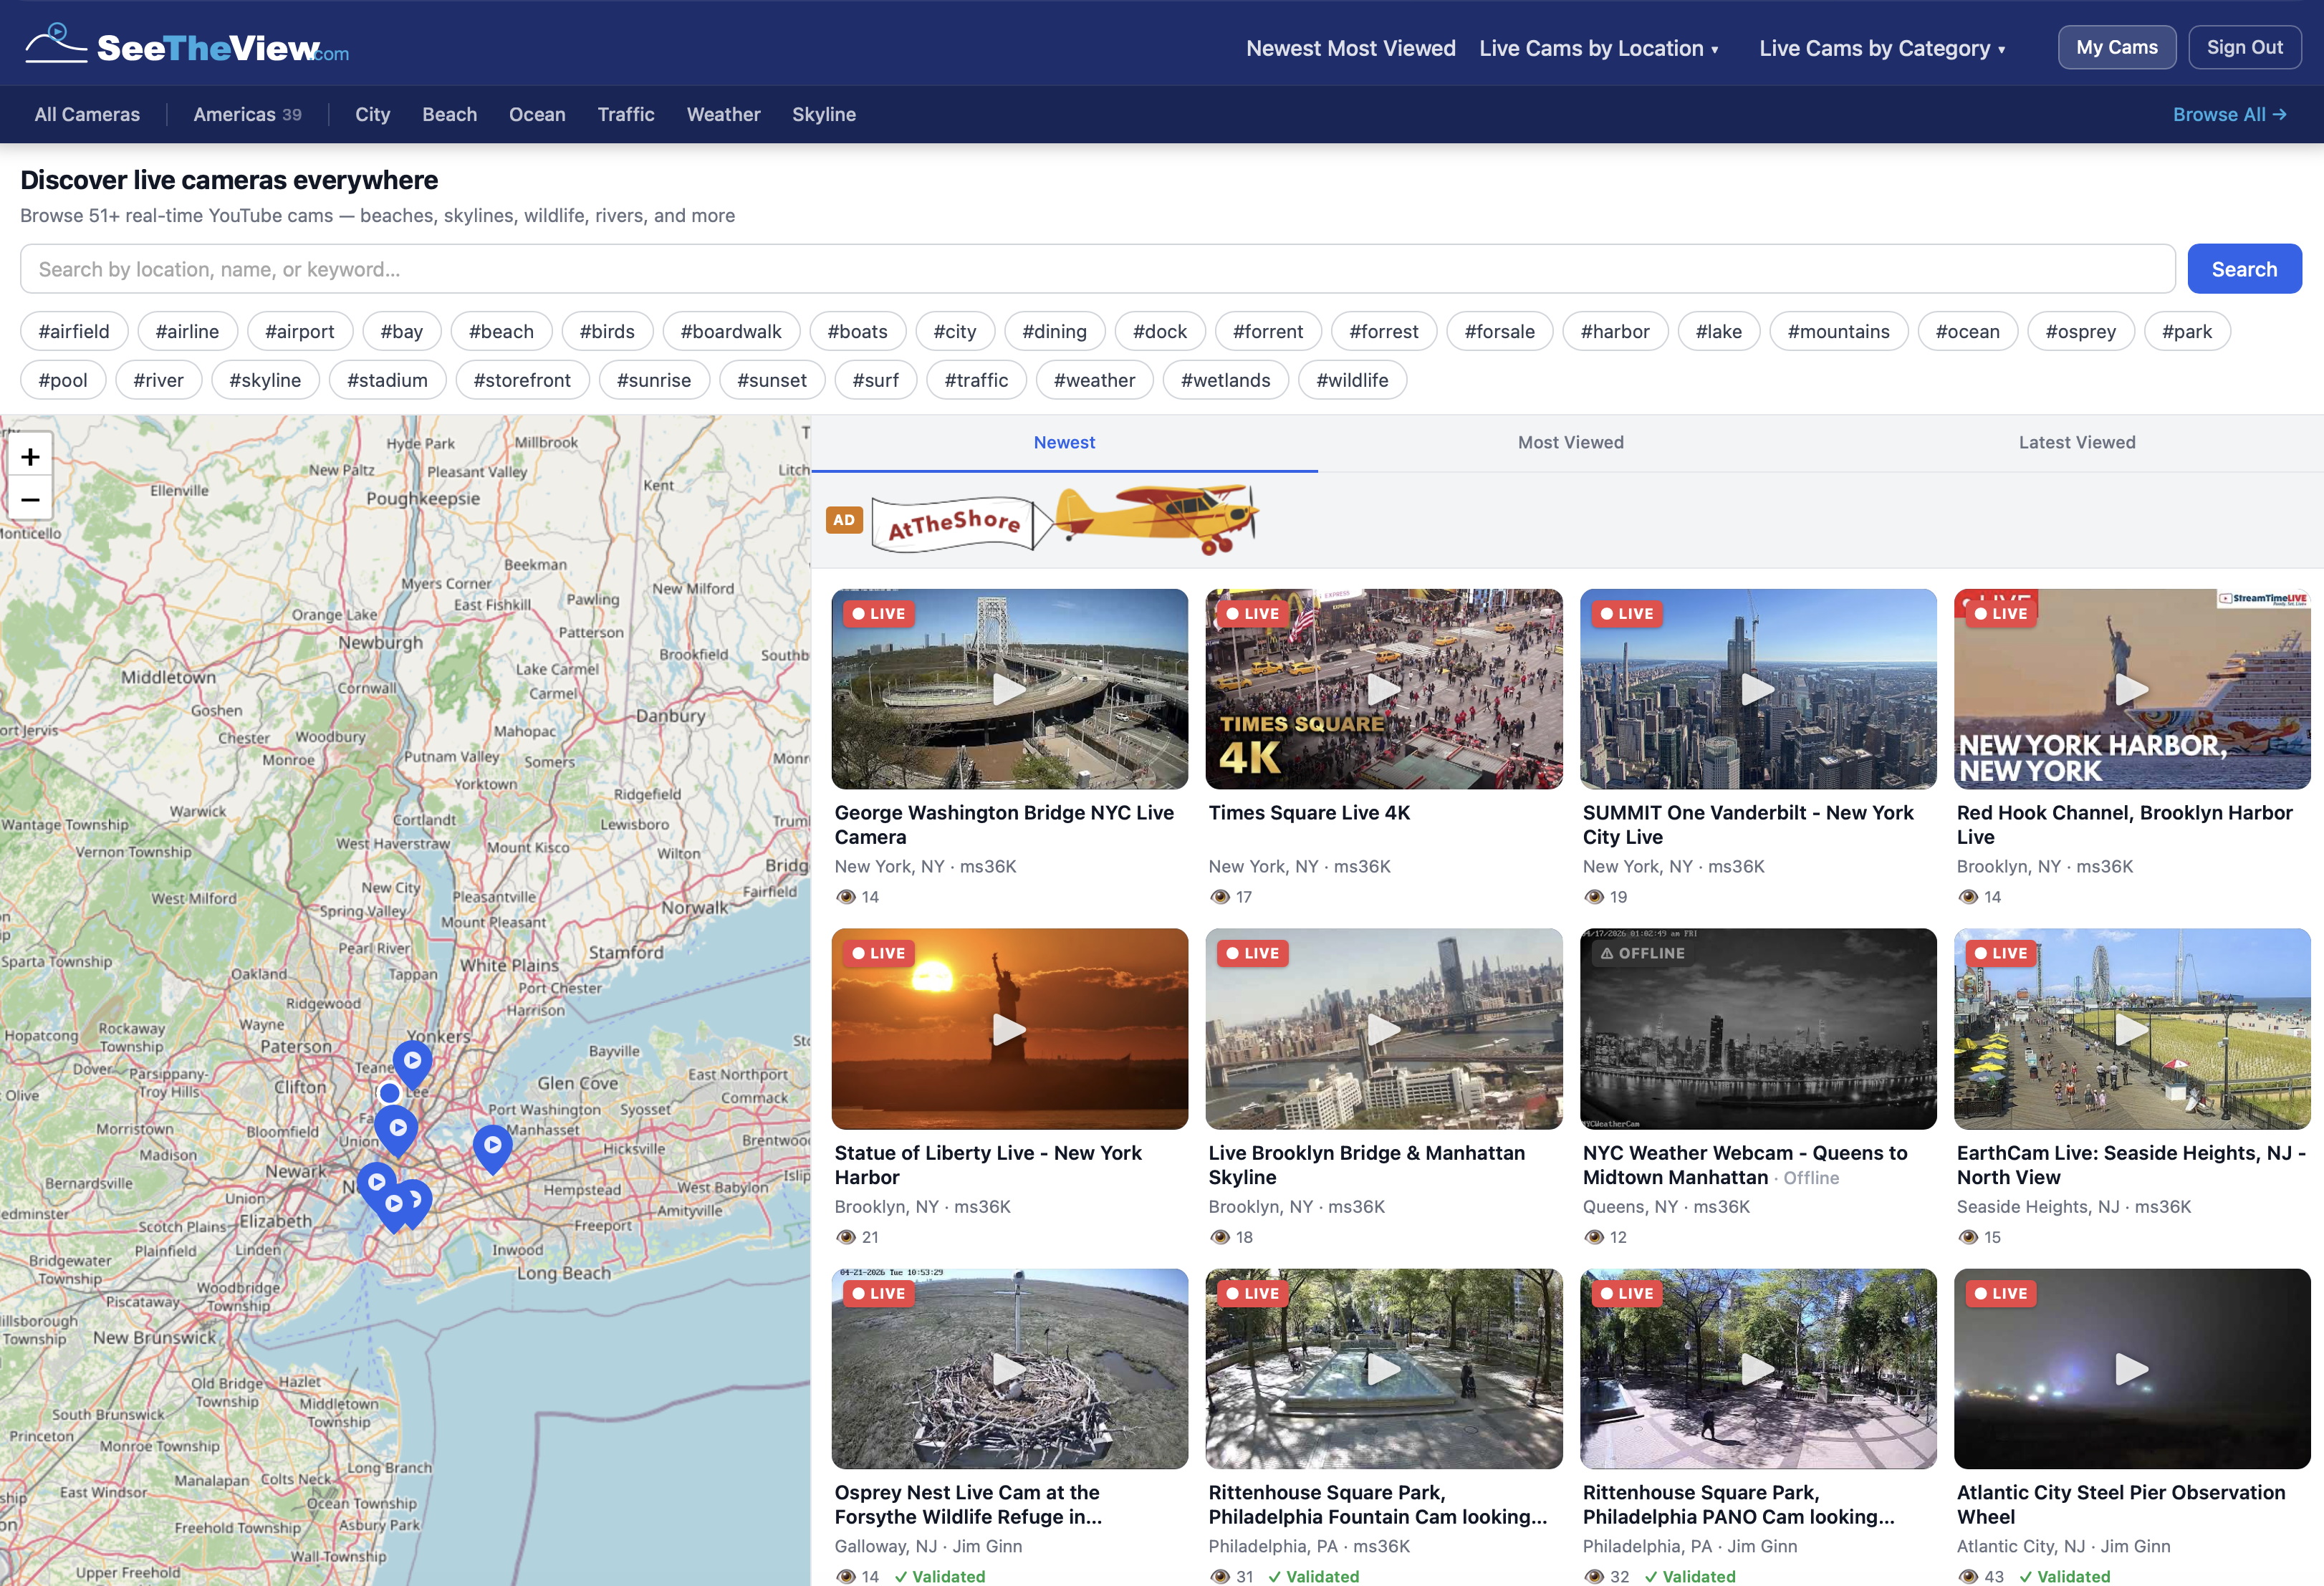Screen dimensions: 2324x1586
Task: Select the Ocean category
Action: [x=537, y=114]
